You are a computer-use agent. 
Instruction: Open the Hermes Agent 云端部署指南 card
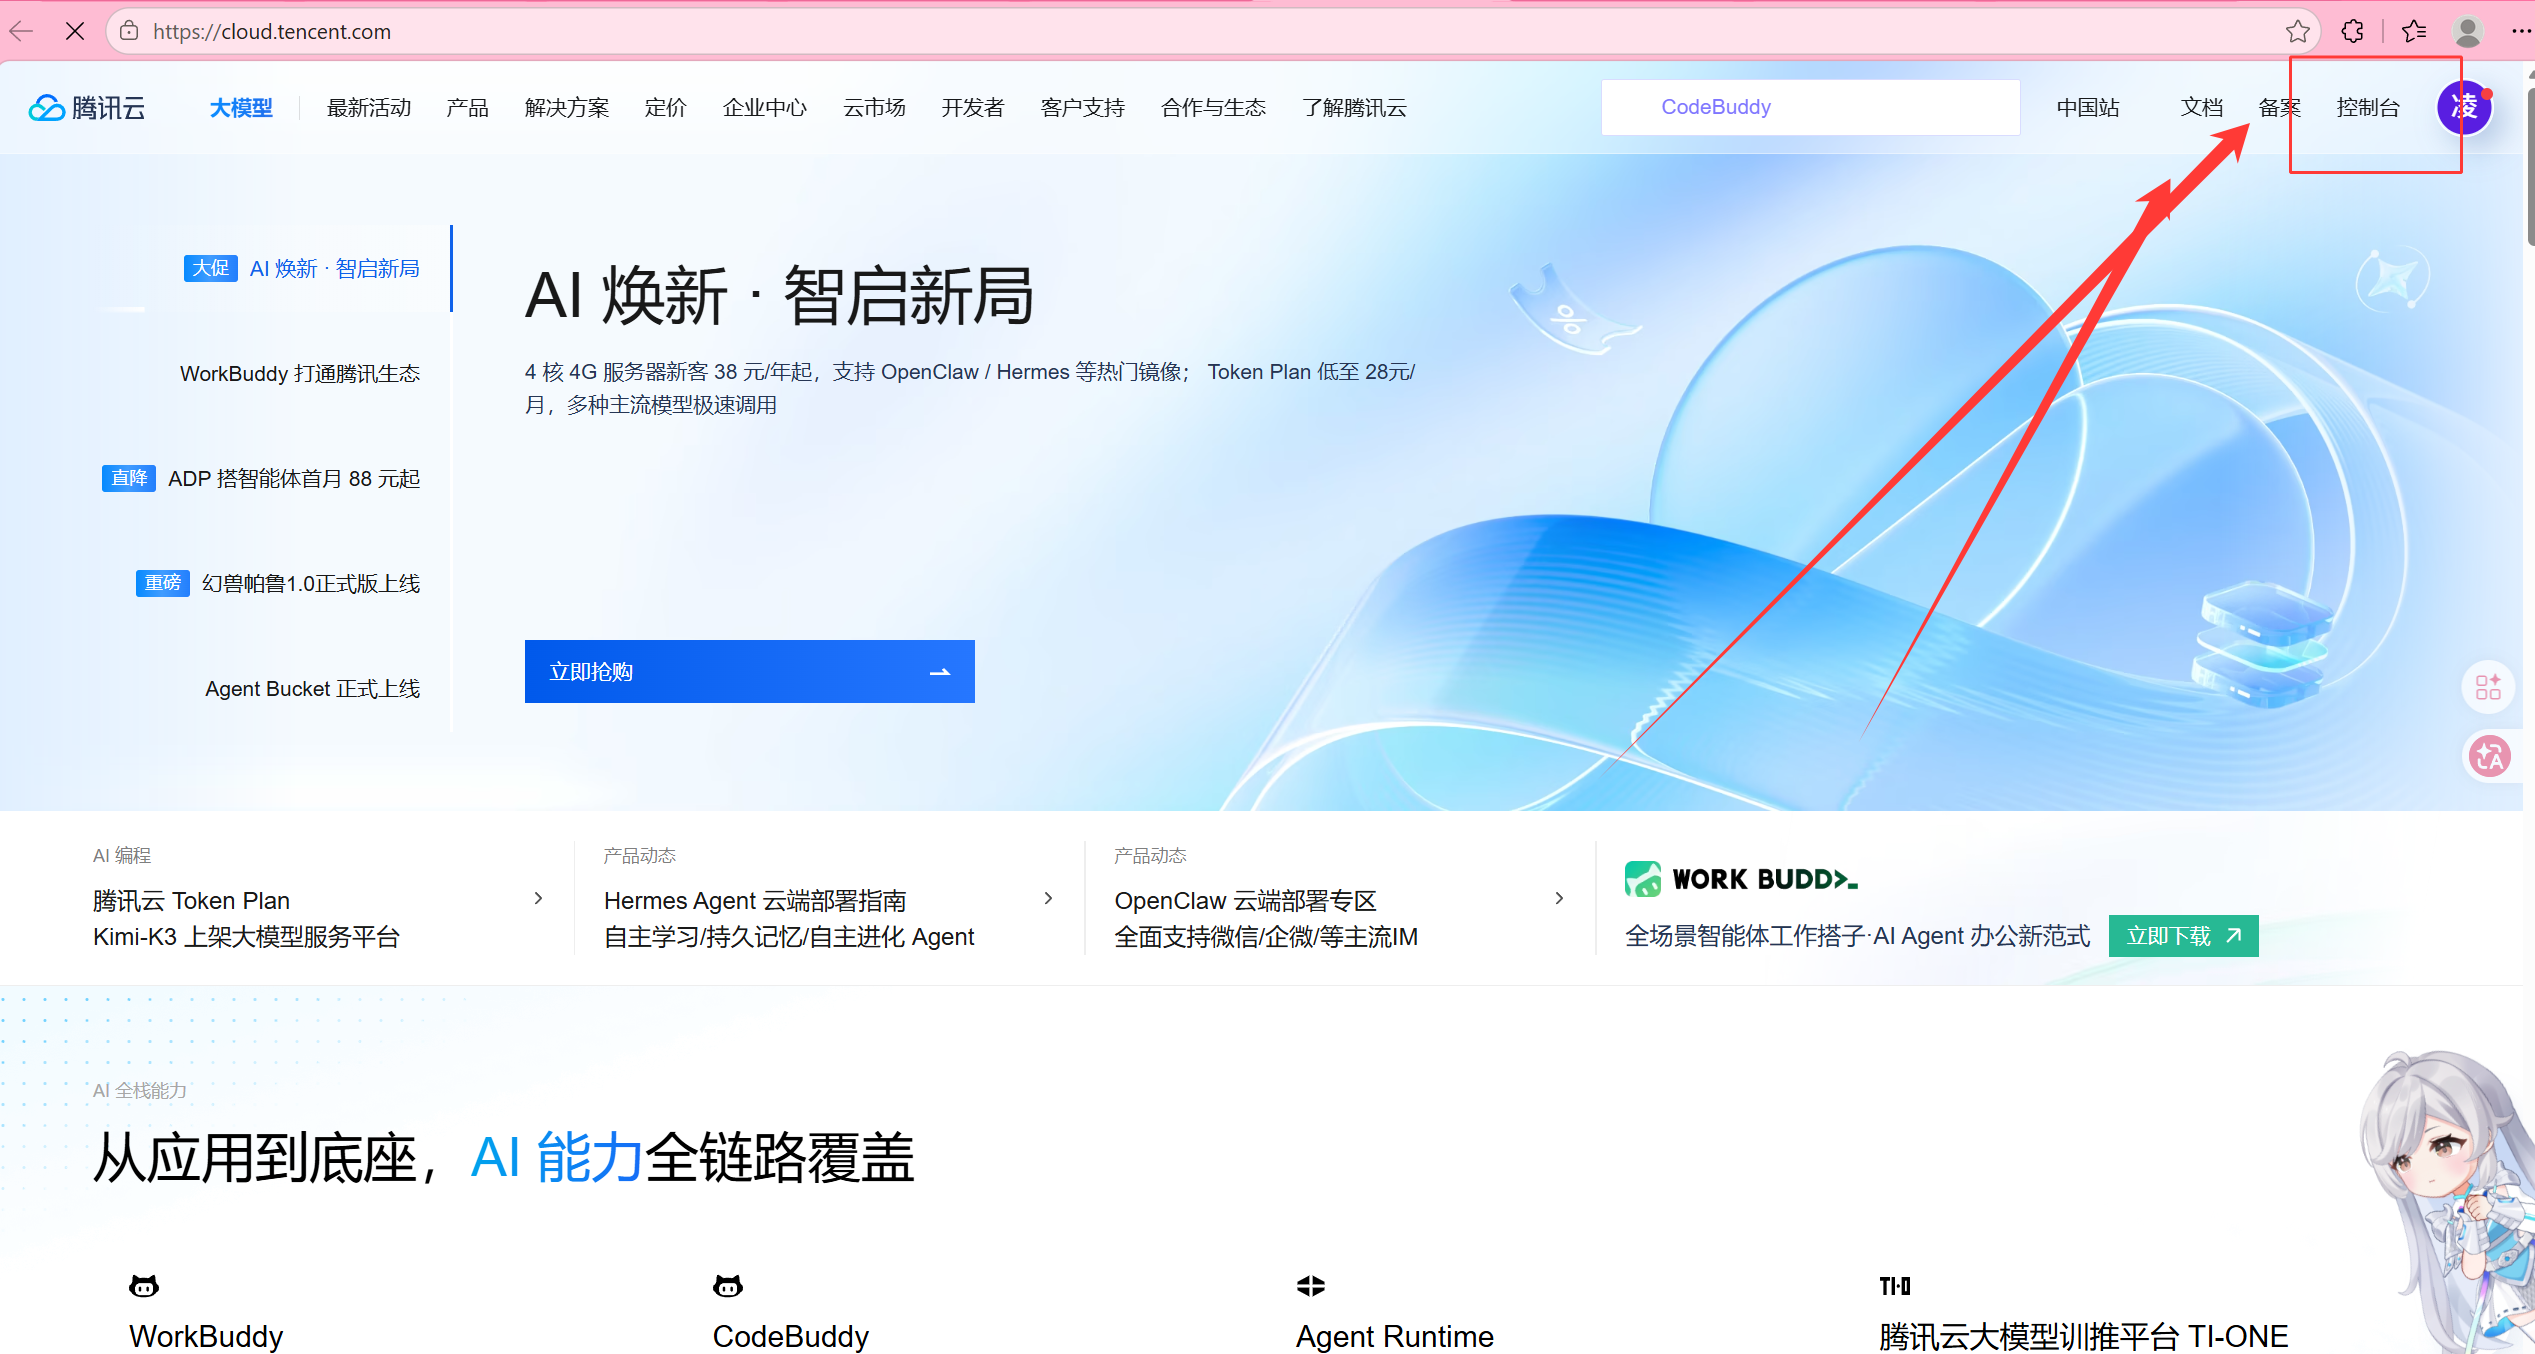pos(830,899)
